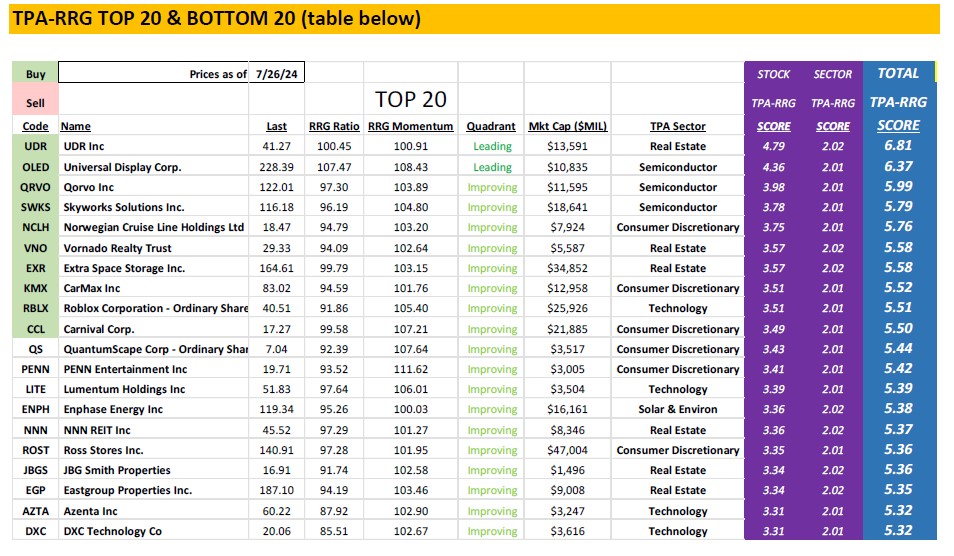Select the SWKS ticker code cell
The width and height of the screenshot is (954, 556).
coord(35,207)
